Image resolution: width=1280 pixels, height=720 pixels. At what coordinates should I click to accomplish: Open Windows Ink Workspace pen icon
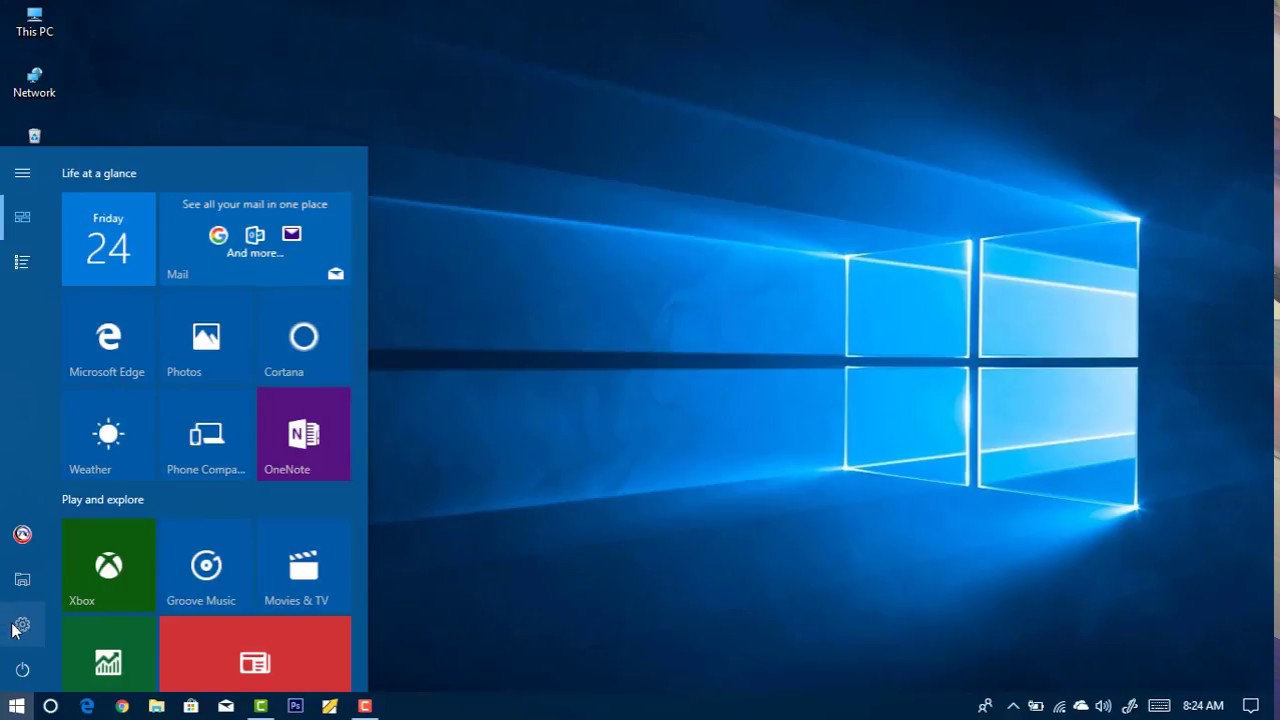pyautogui.click(x=1130, y=706)
